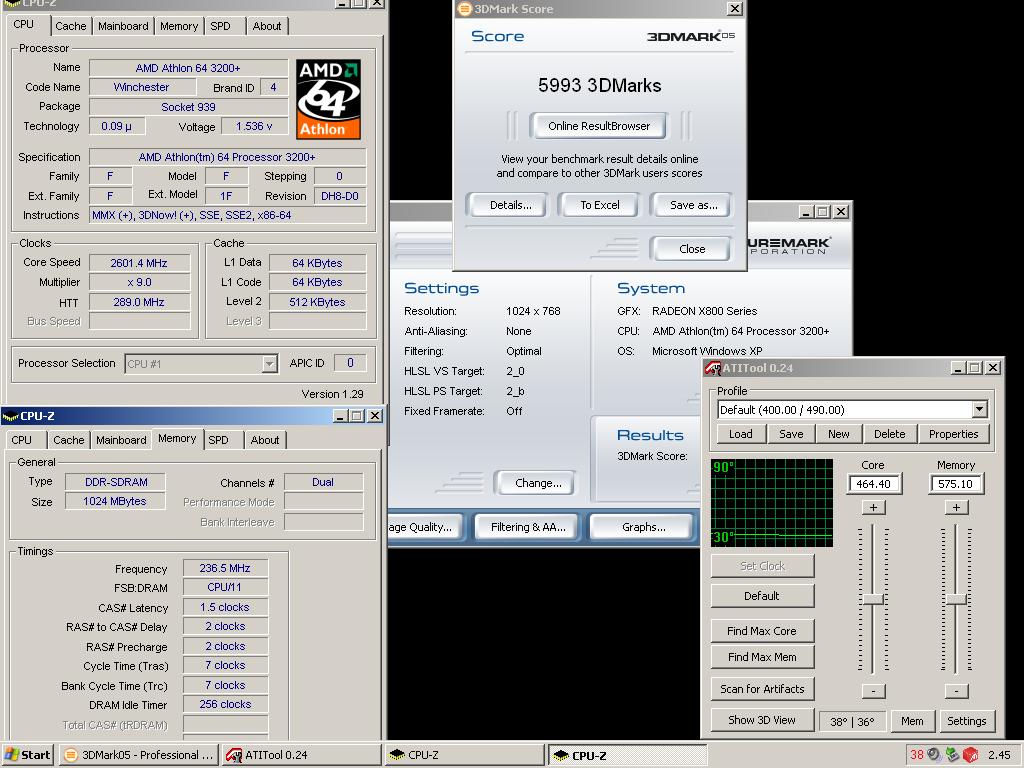Open the Mem button in ATITool

(x=912, y=721)
